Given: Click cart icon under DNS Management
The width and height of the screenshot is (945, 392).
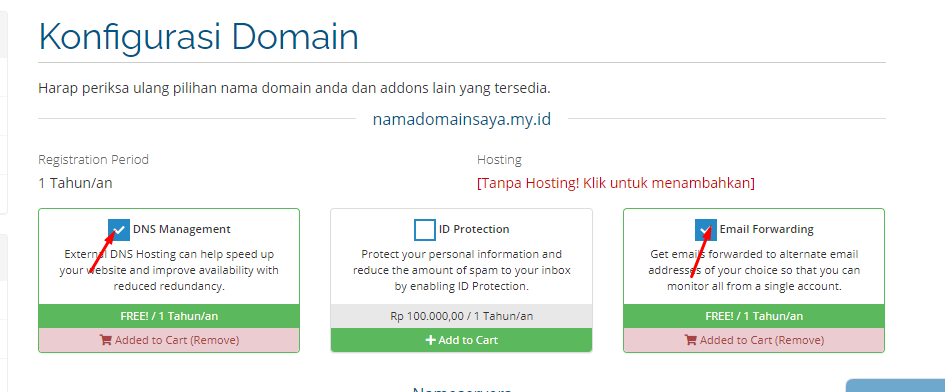Looking at the screenshot, I should click(x=105, y=340).
